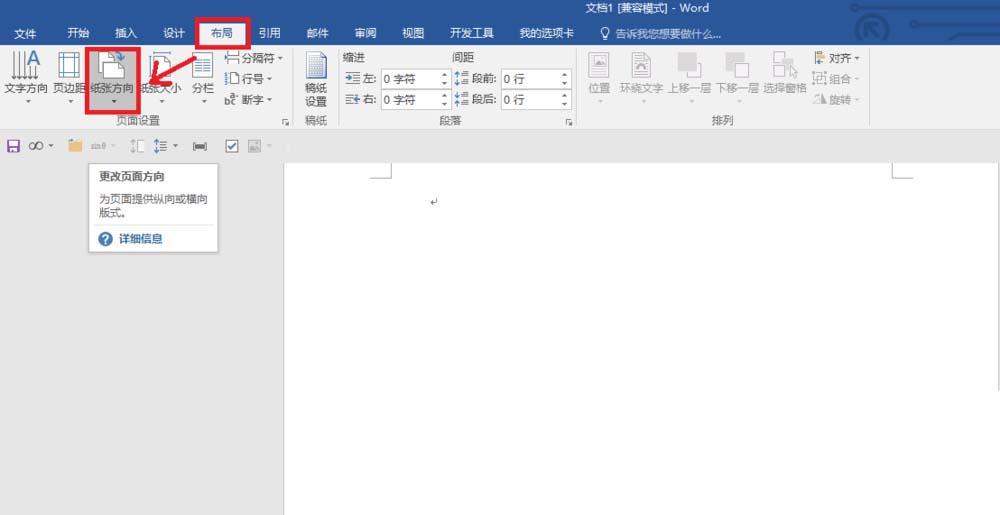Switch to the 邮件 mailings tab
Viewport: 1000px width, 515px height.
tap(318, 33)
